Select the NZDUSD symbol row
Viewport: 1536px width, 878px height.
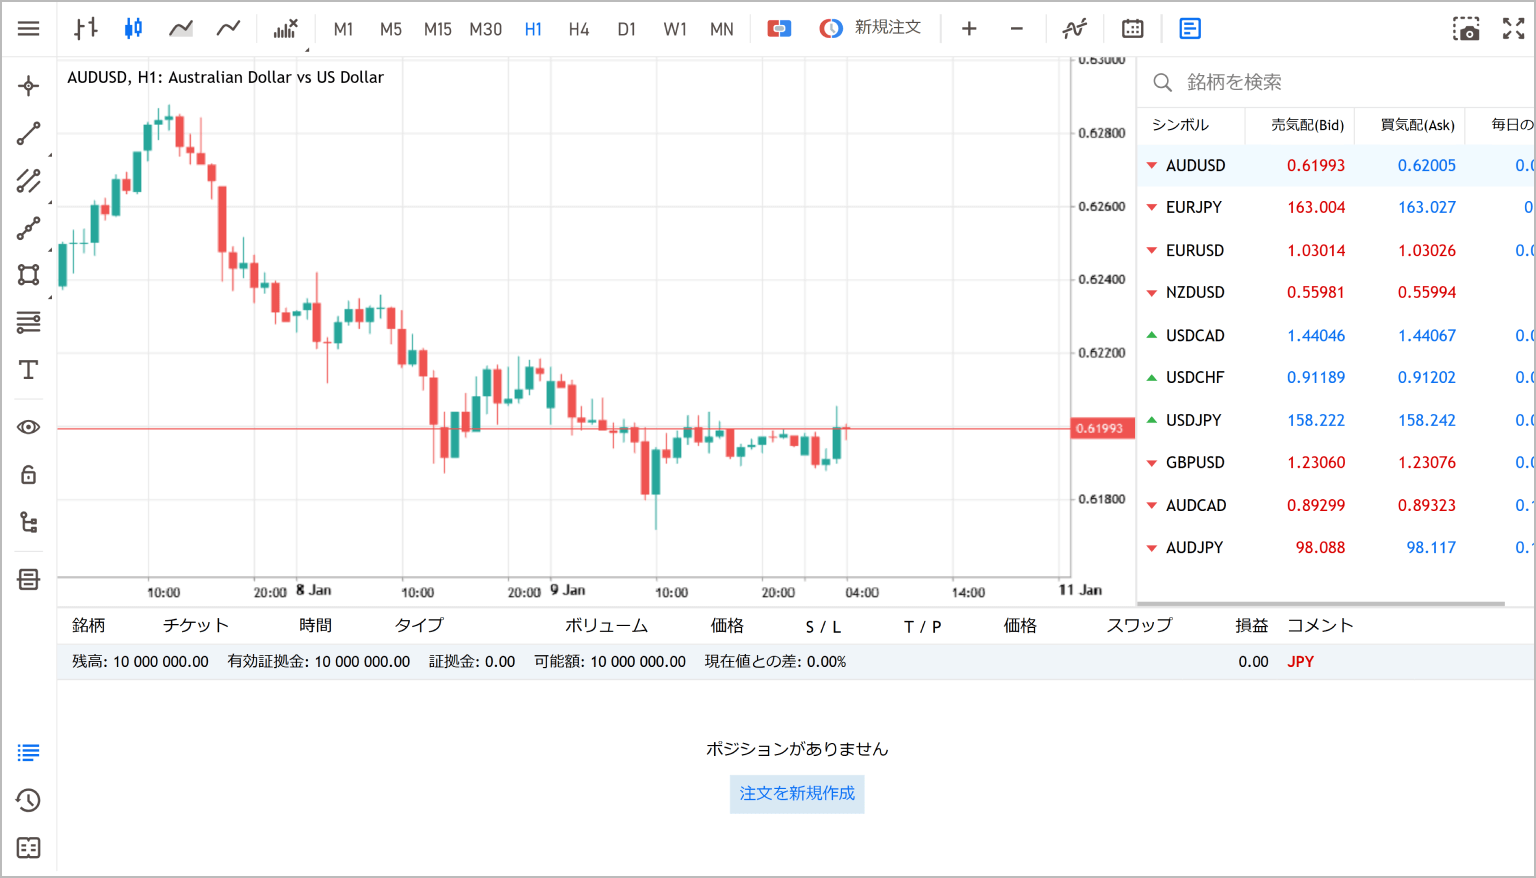[x=1336, y=292]
